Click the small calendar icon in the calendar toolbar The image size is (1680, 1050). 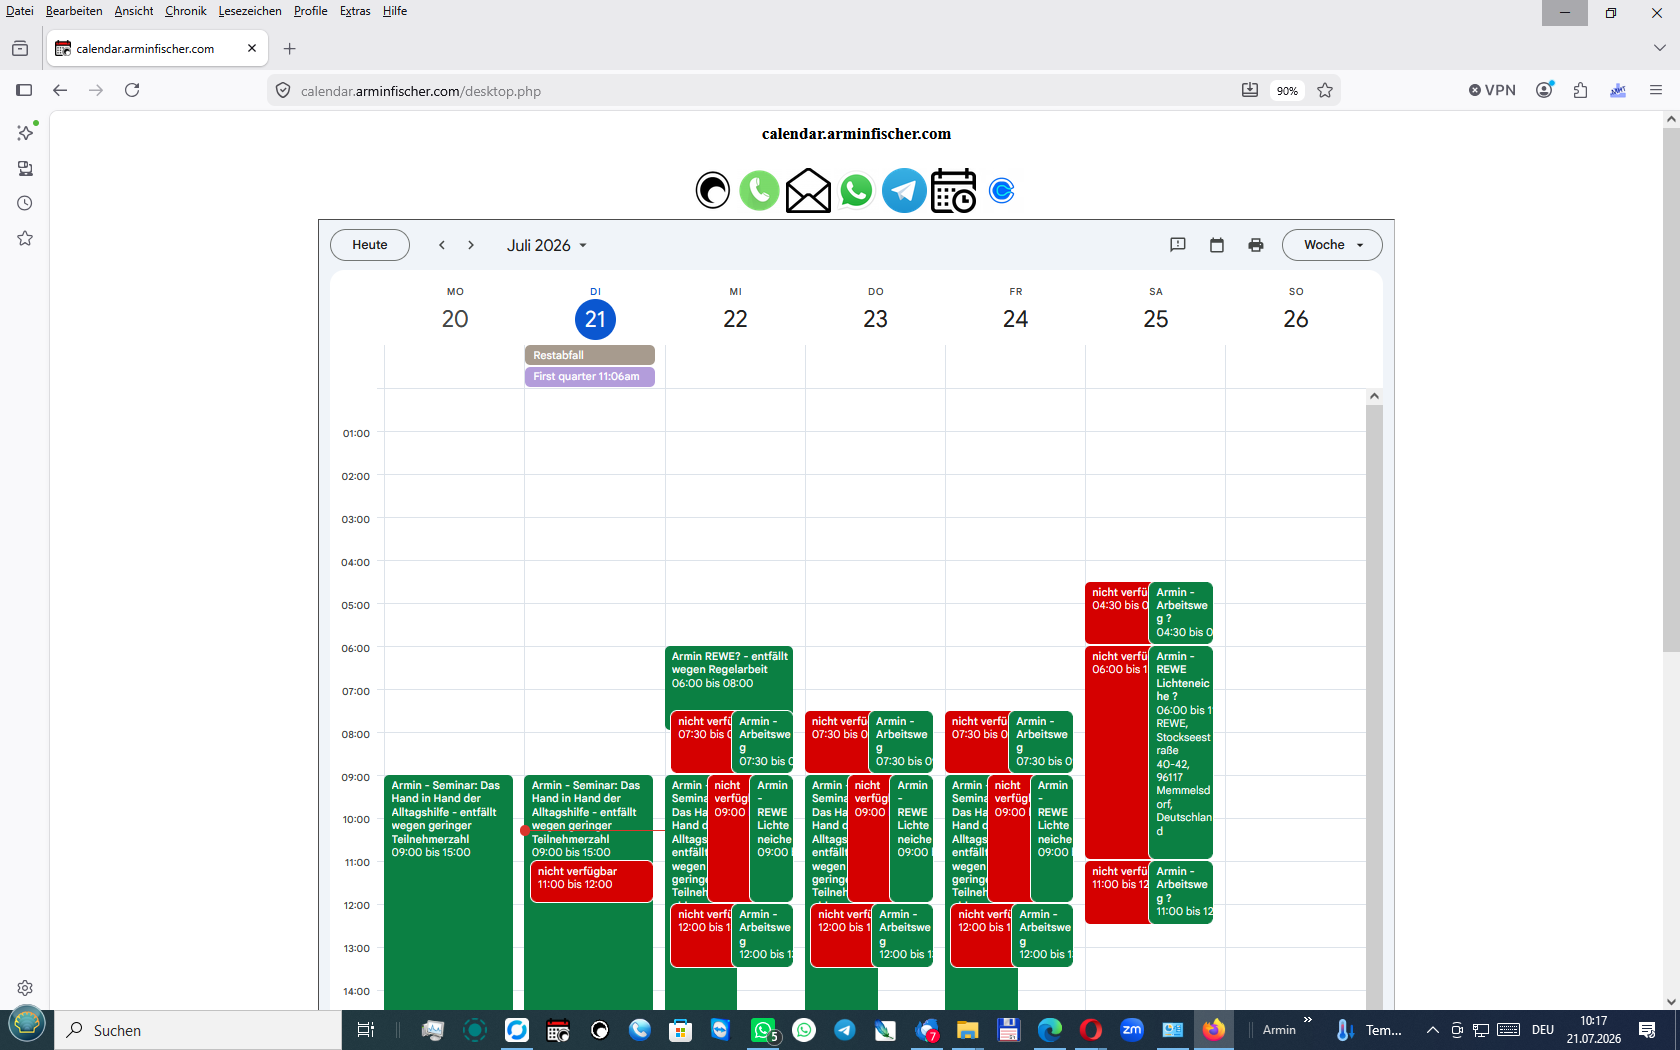click(x=1217, y=245)
